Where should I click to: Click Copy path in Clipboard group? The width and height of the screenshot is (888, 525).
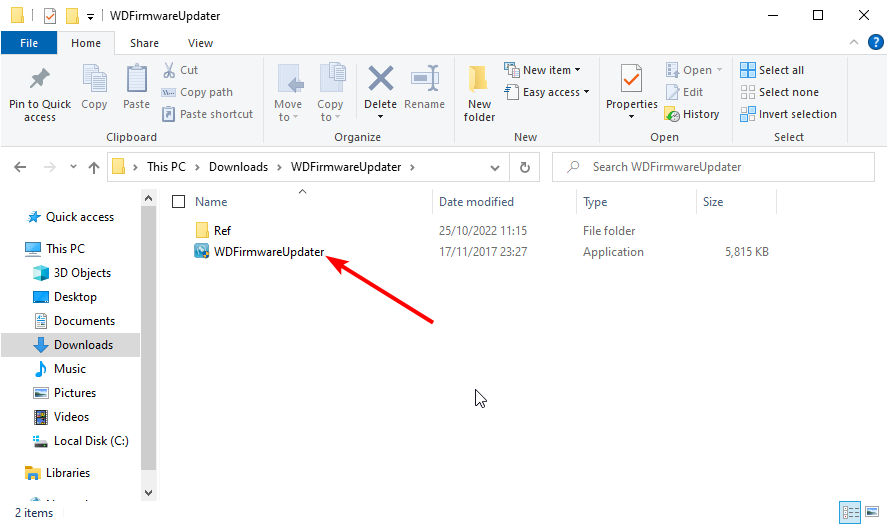coord(197,92)
